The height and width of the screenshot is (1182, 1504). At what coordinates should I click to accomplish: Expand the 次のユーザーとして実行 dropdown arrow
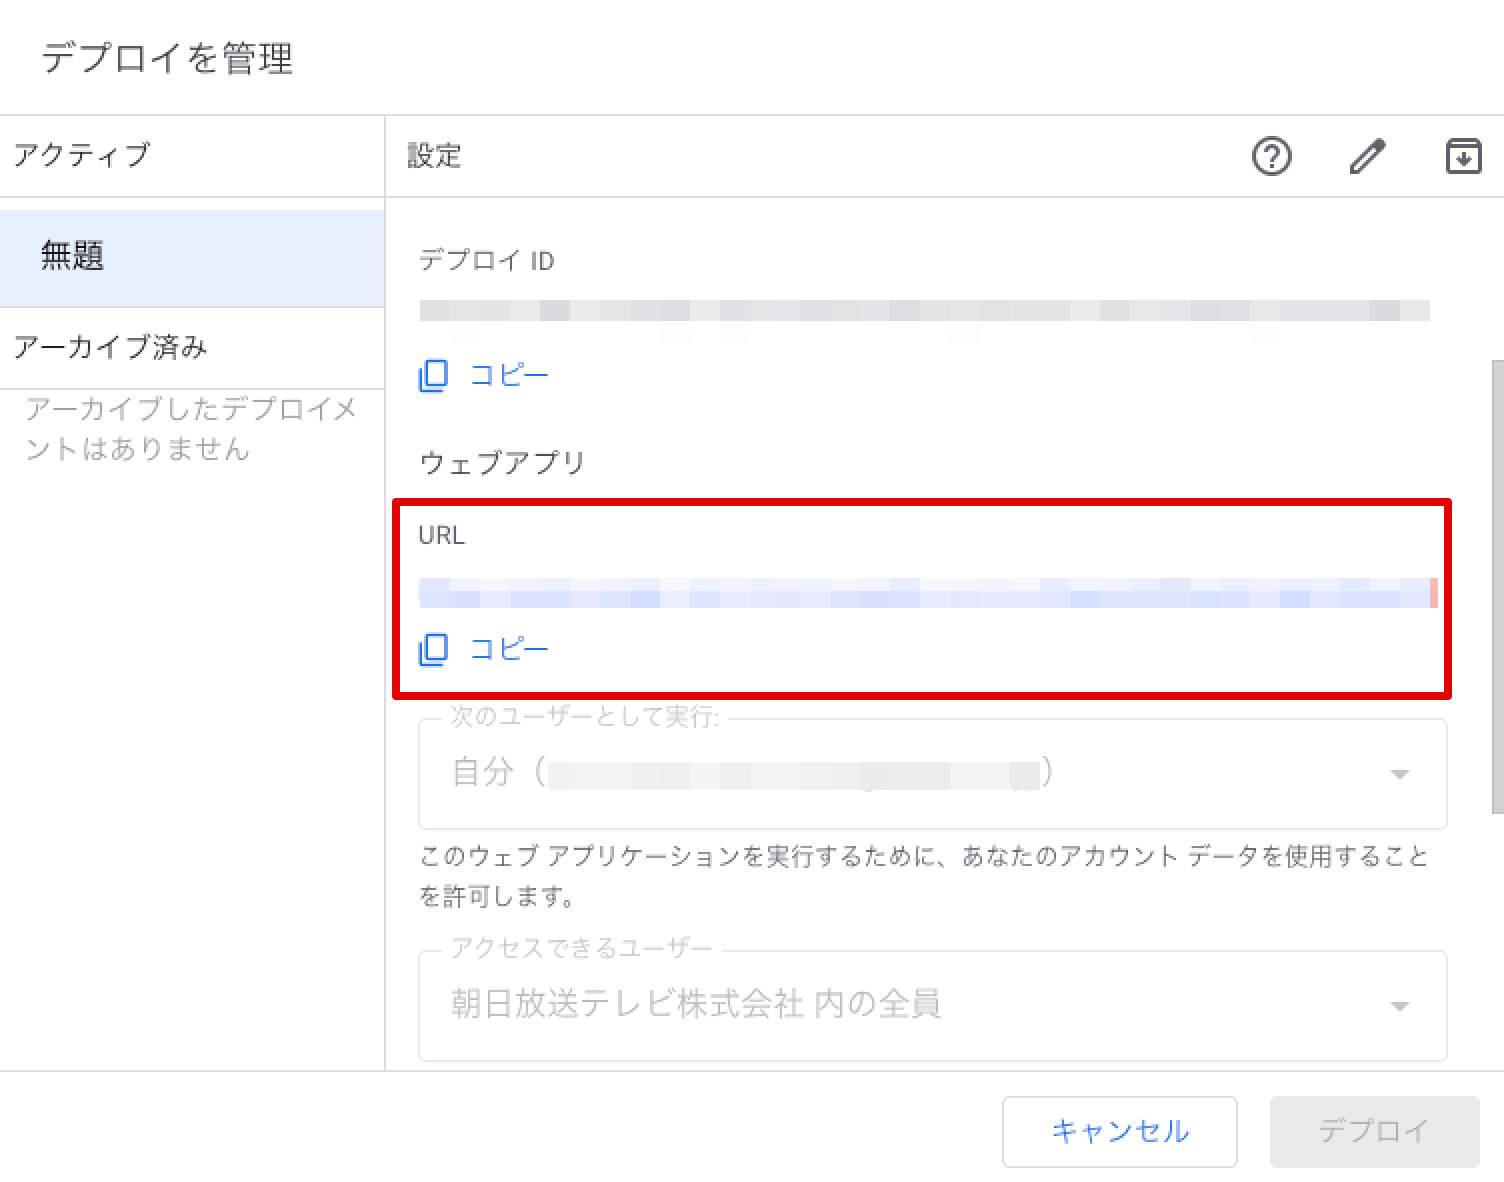tap(1400, 774)
